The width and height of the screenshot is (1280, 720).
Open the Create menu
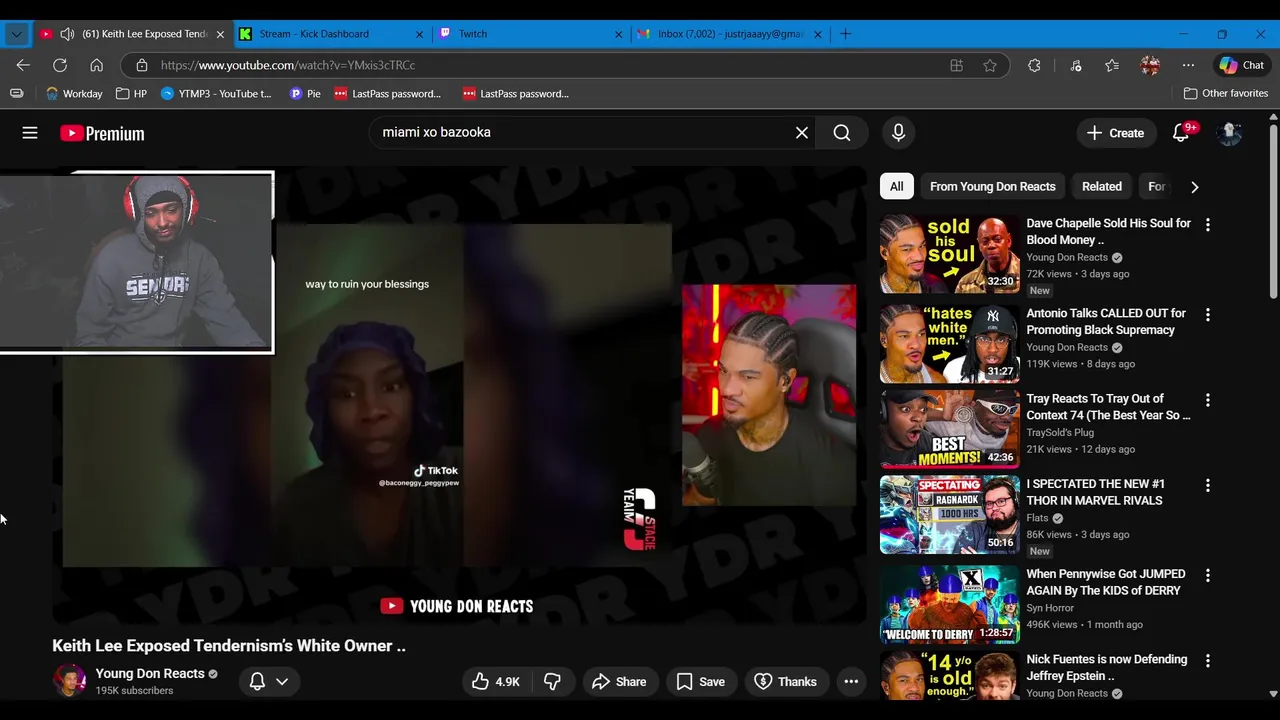[x=1115, y=133]
